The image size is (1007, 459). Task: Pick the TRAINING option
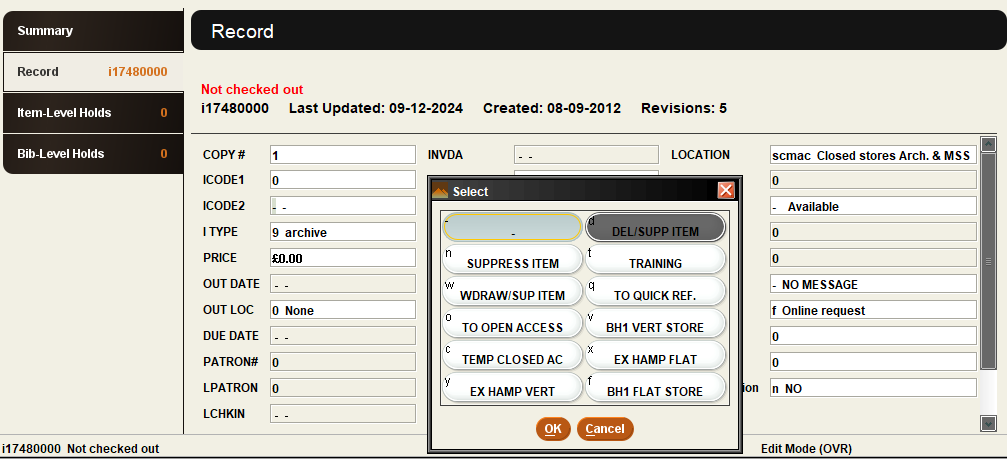(x=655, y=260)
